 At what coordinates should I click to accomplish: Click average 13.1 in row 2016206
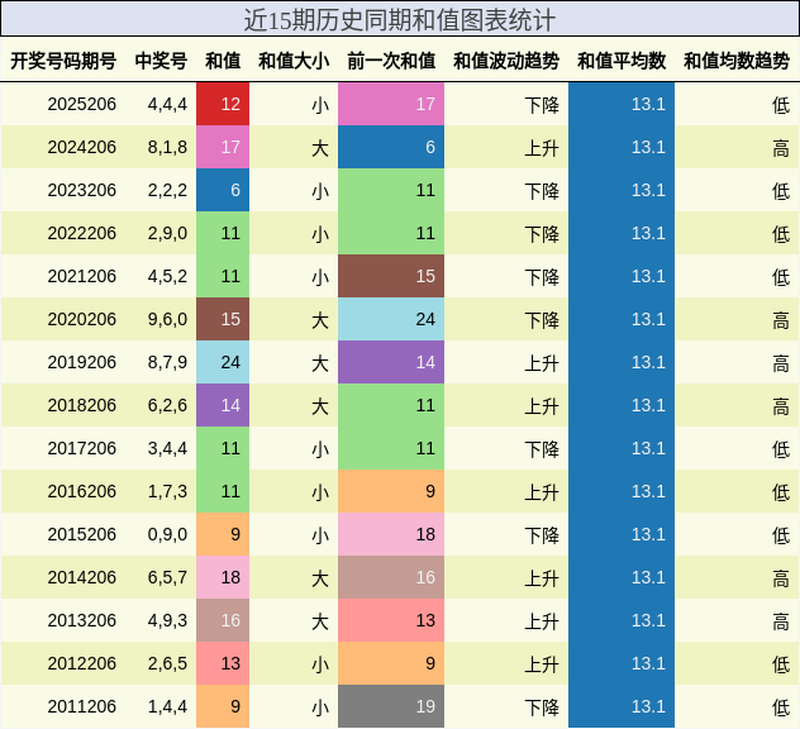pos(621,491)
